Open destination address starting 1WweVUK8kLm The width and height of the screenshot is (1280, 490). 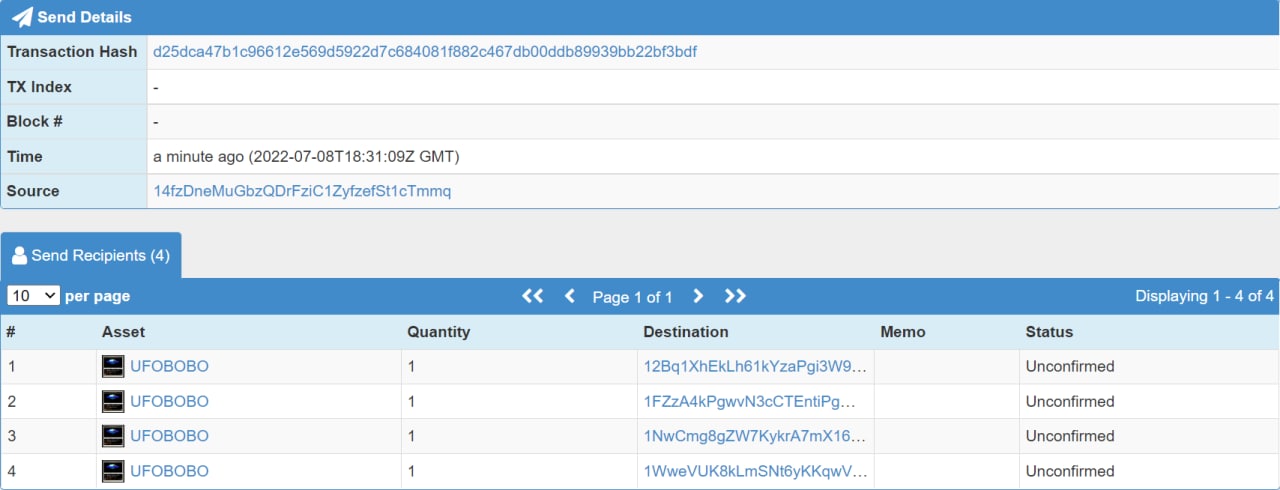(755, 471)
